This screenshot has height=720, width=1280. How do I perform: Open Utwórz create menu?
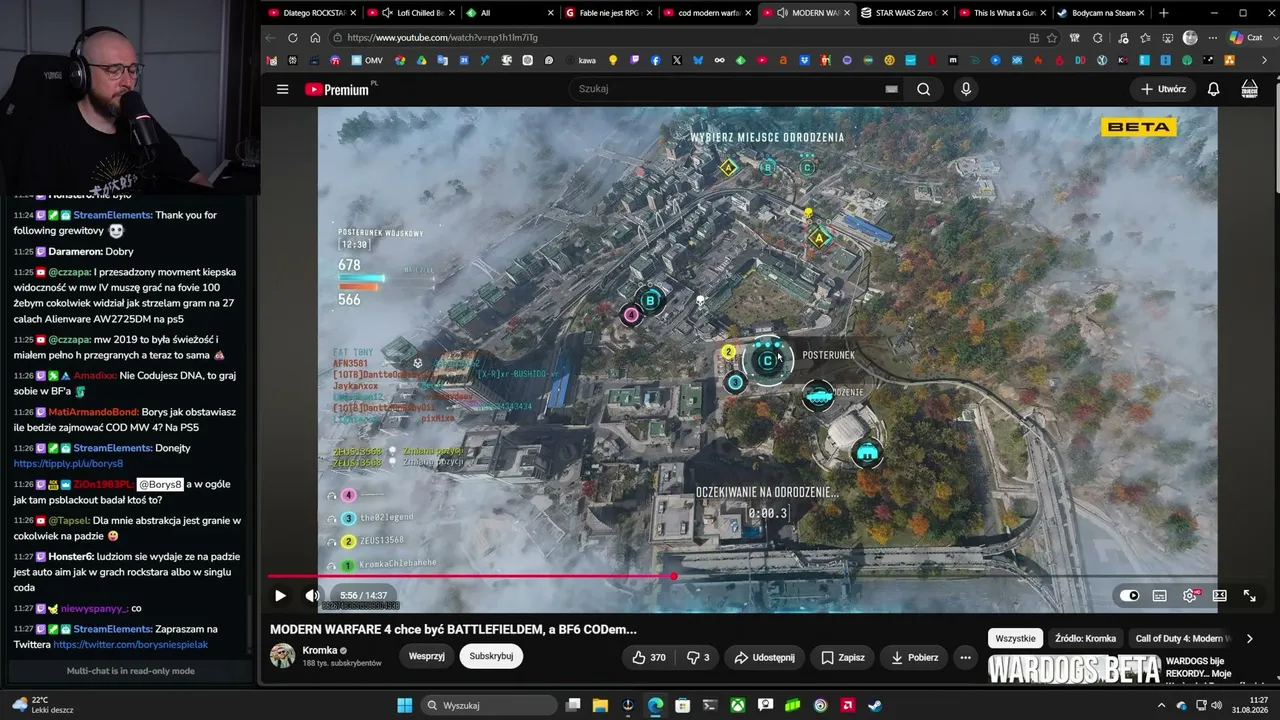[1163, 89]
